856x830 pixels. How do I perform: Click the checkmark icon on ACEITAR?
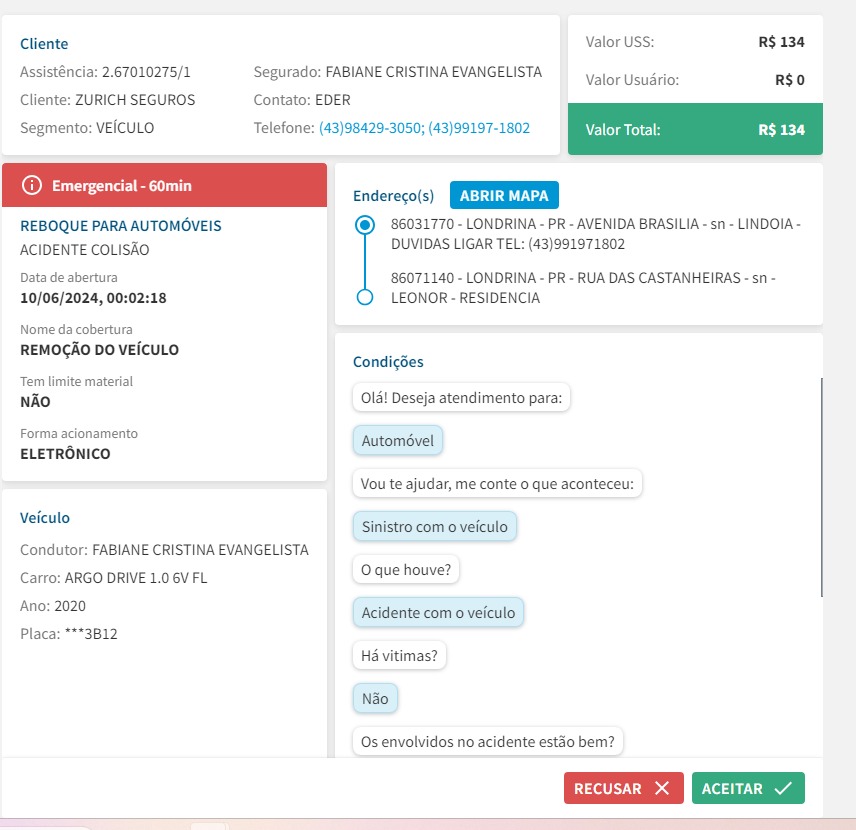pos(783,788)
